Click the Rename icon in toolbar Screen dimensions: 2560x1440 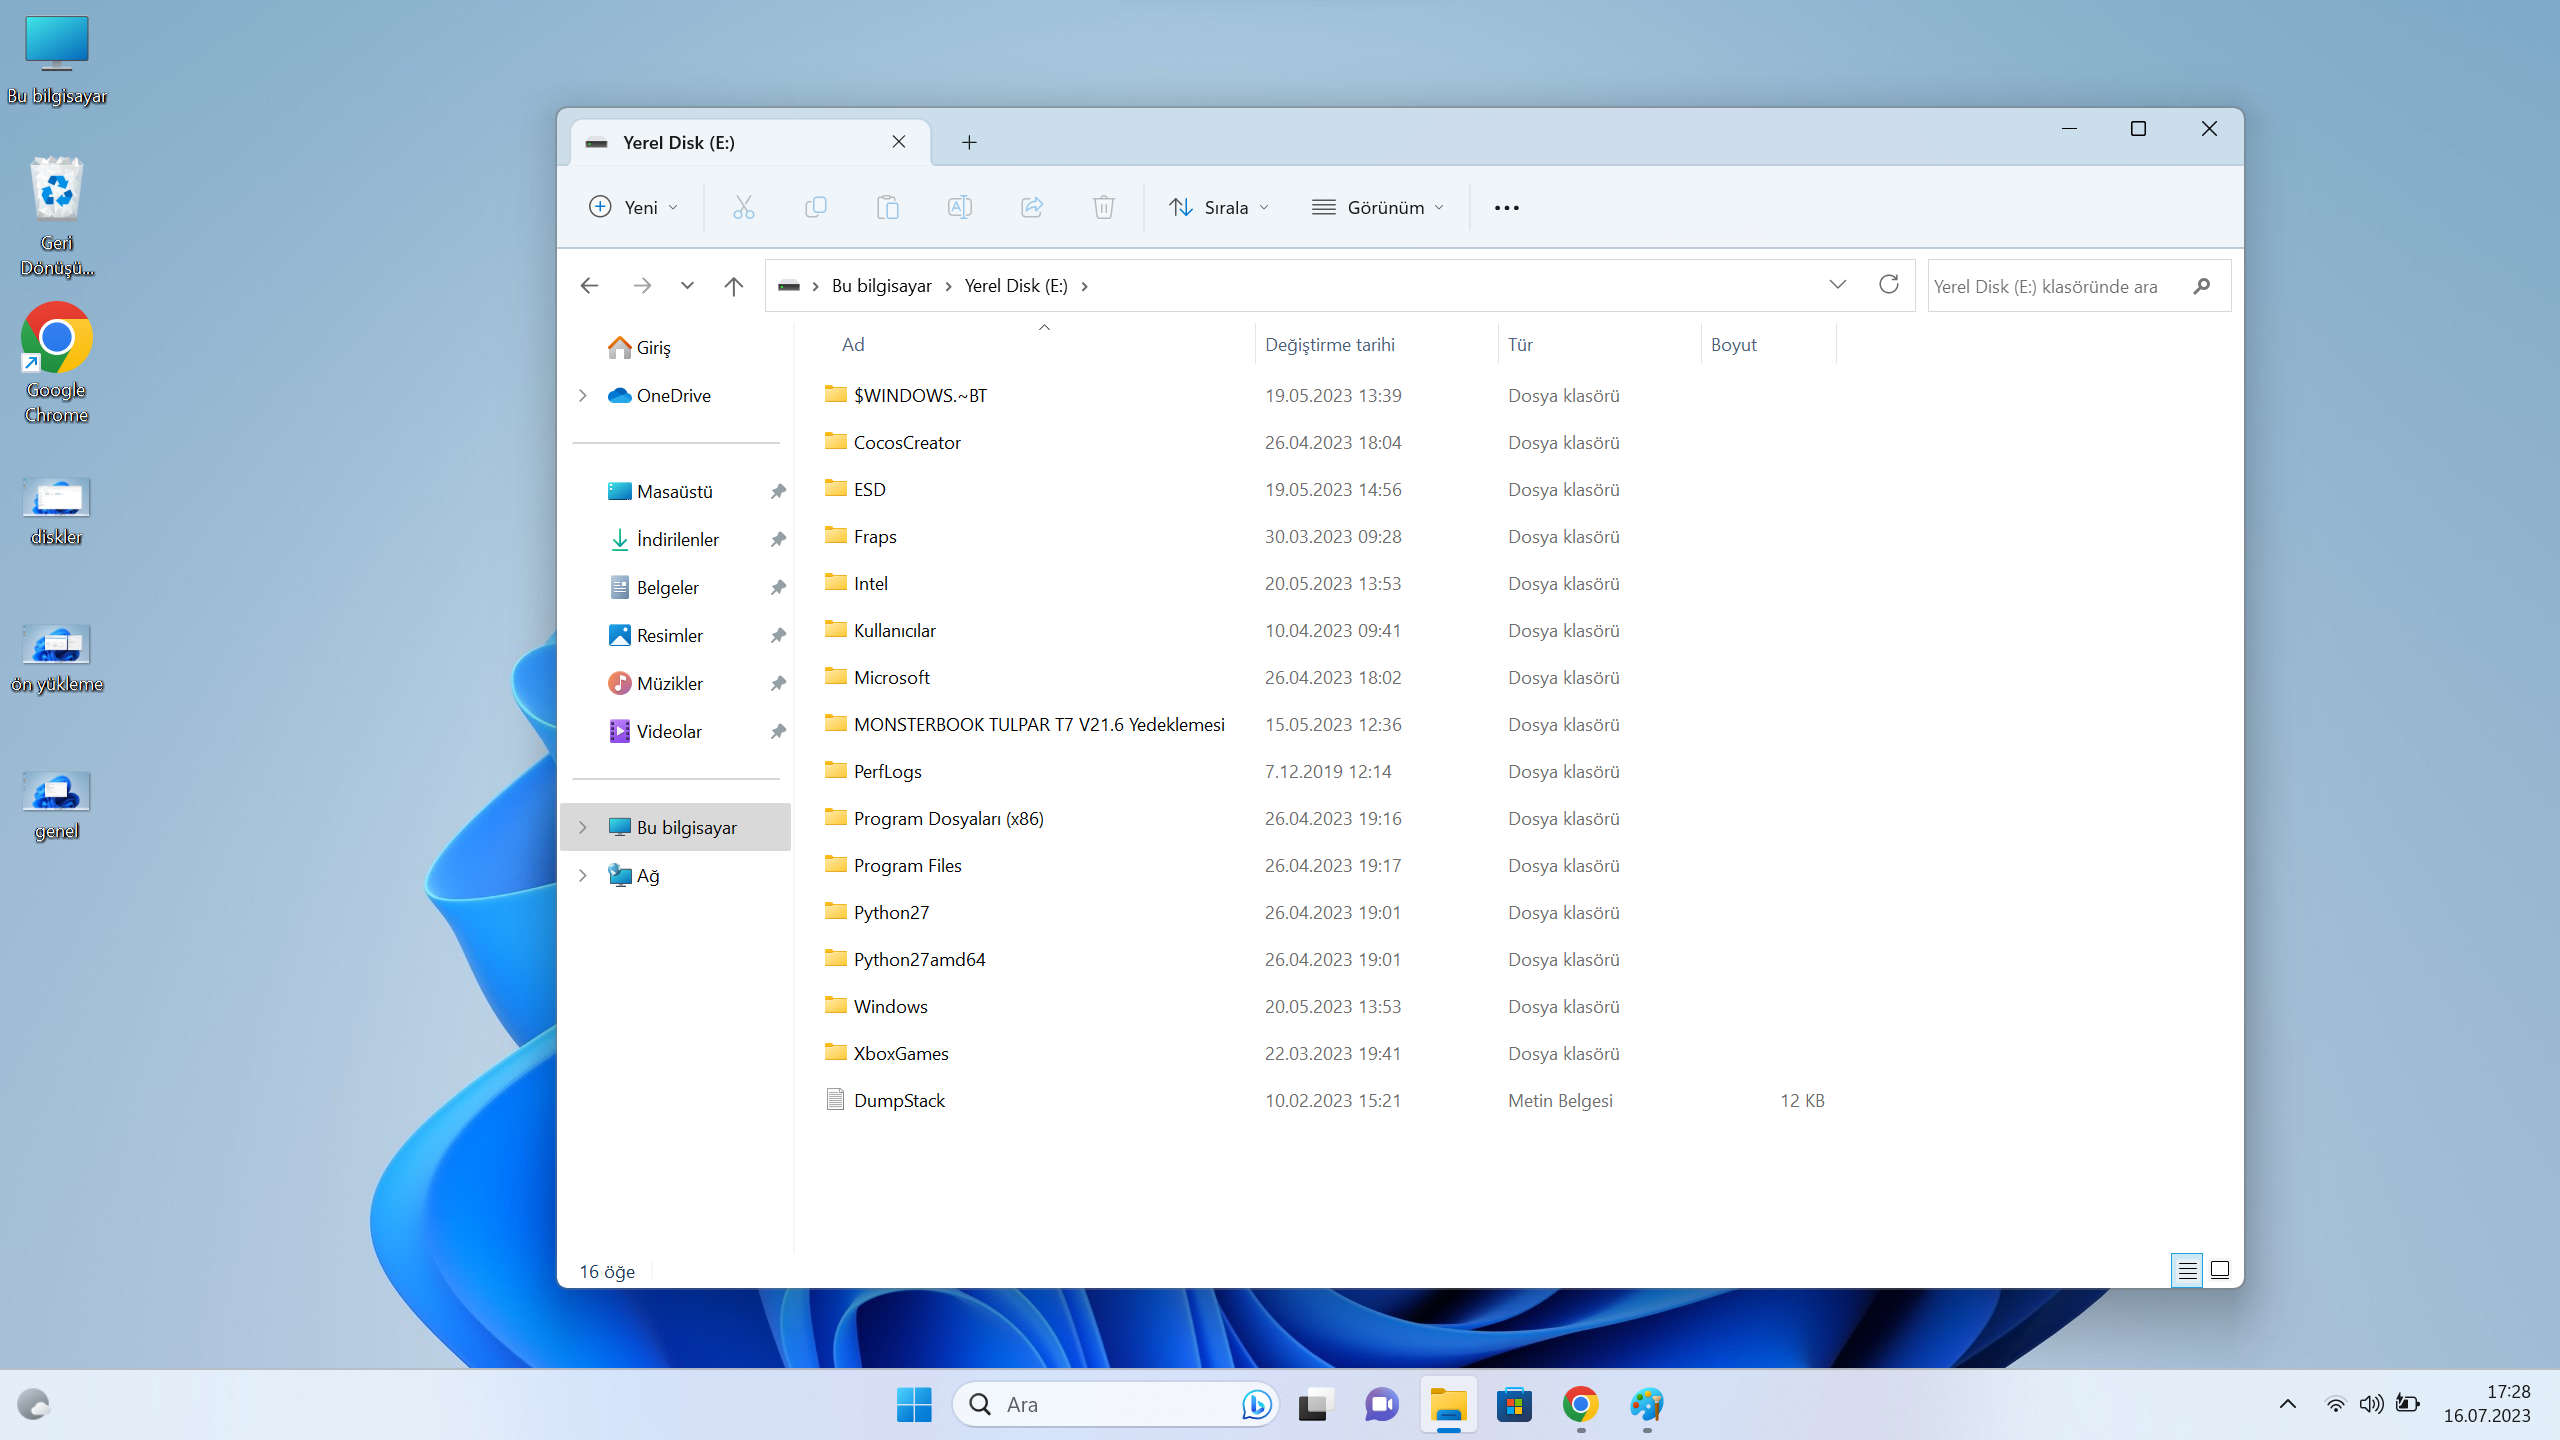click(x=959, y=207)
